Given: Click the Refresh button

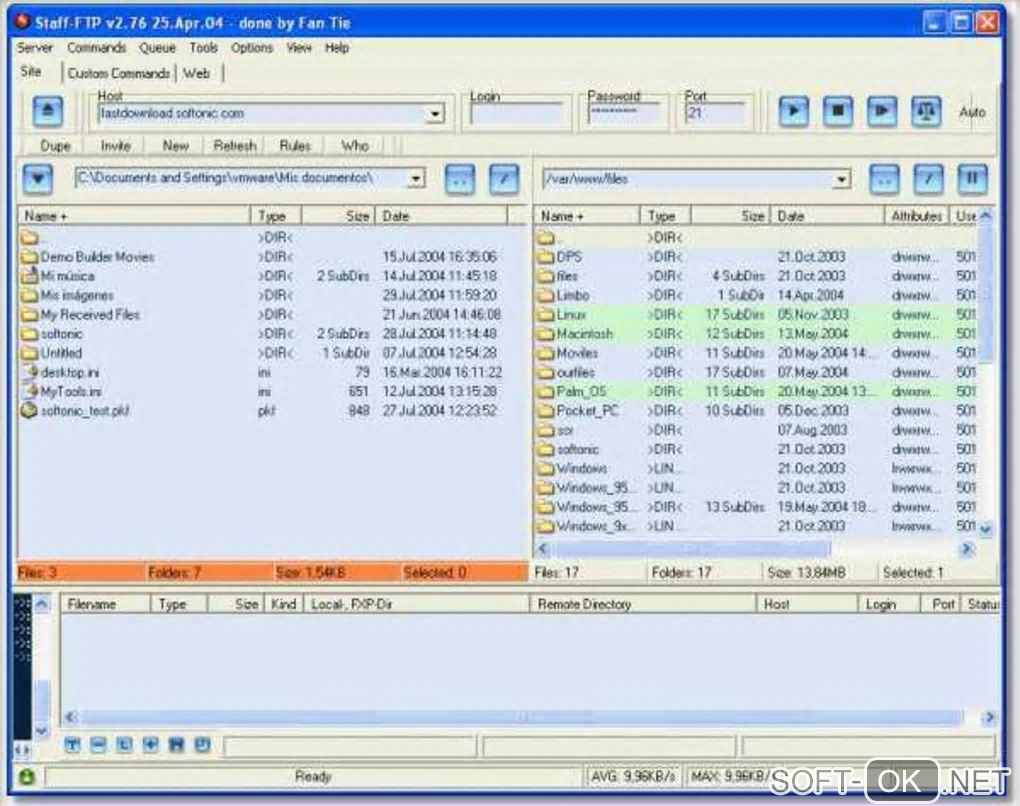Looking at the screenshot, I should coord(235,146).
